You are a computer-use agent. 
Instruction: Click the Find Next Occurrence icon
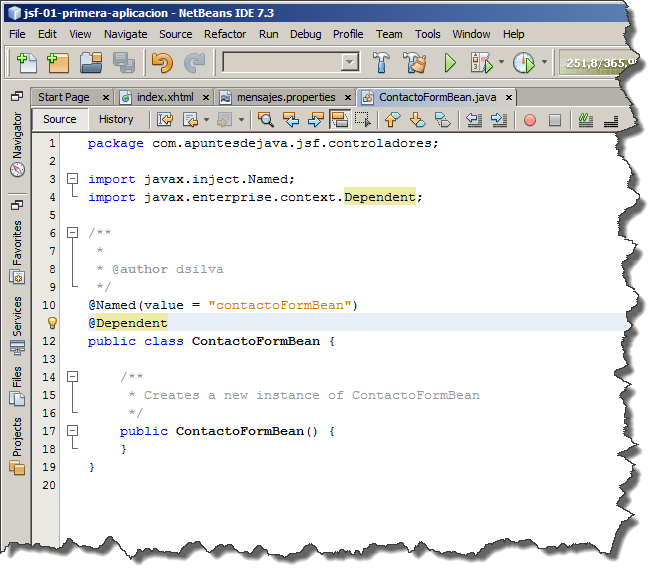point(316,120)
